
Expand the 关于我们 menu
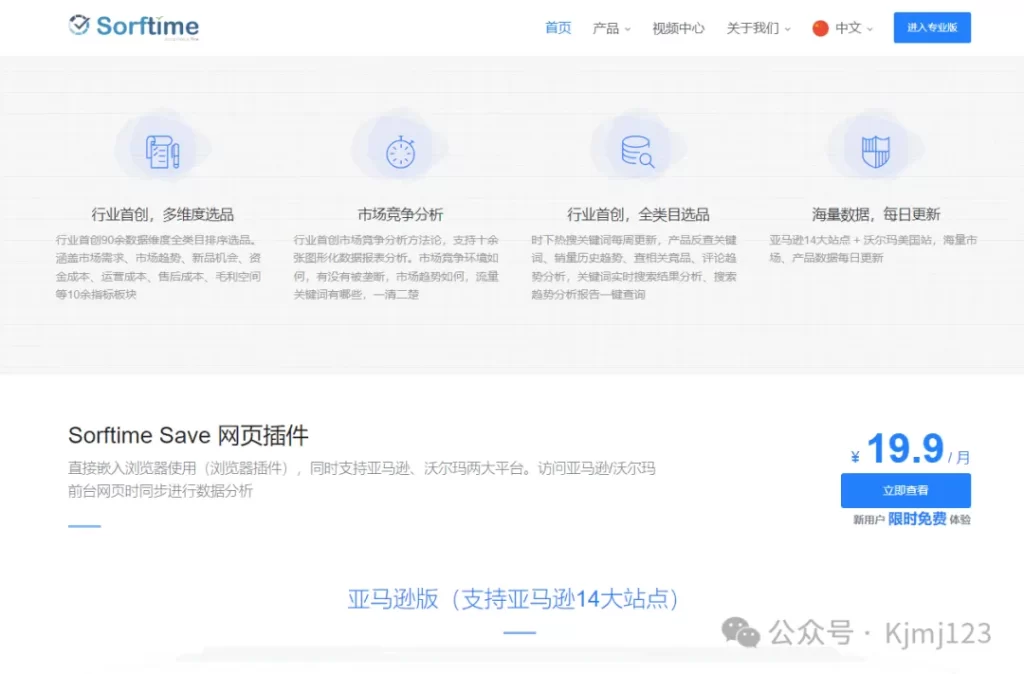point(758,28)
